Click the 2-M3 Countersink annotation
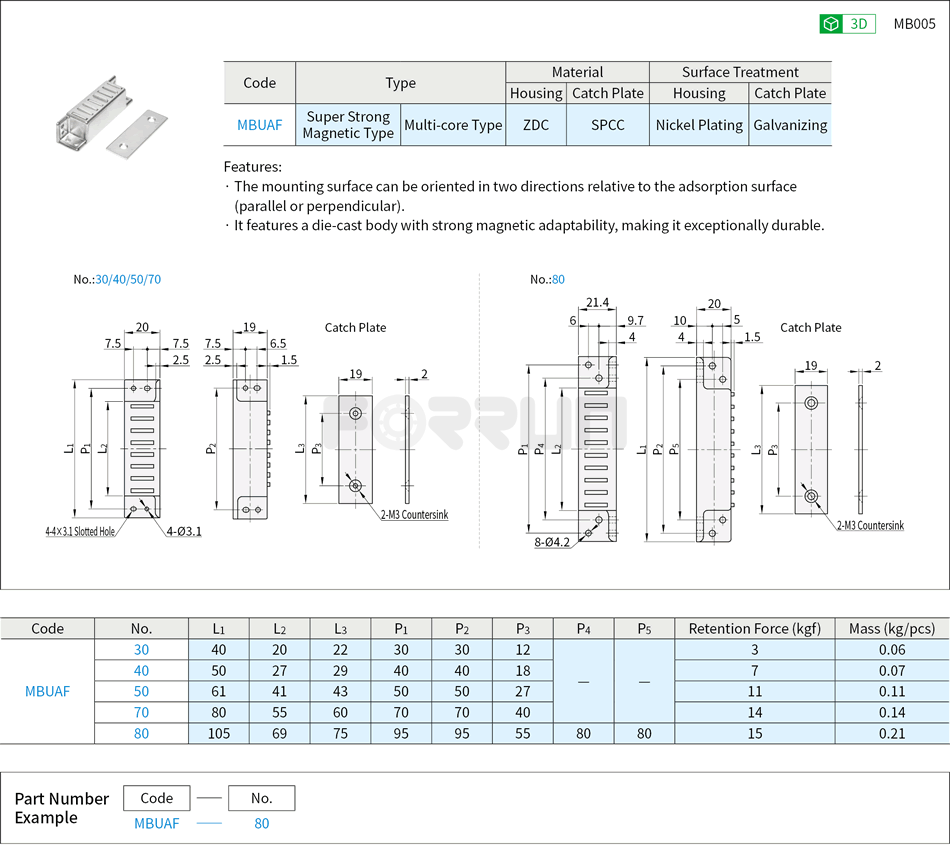The image size is (950, 846). click(x=414, y=515)
